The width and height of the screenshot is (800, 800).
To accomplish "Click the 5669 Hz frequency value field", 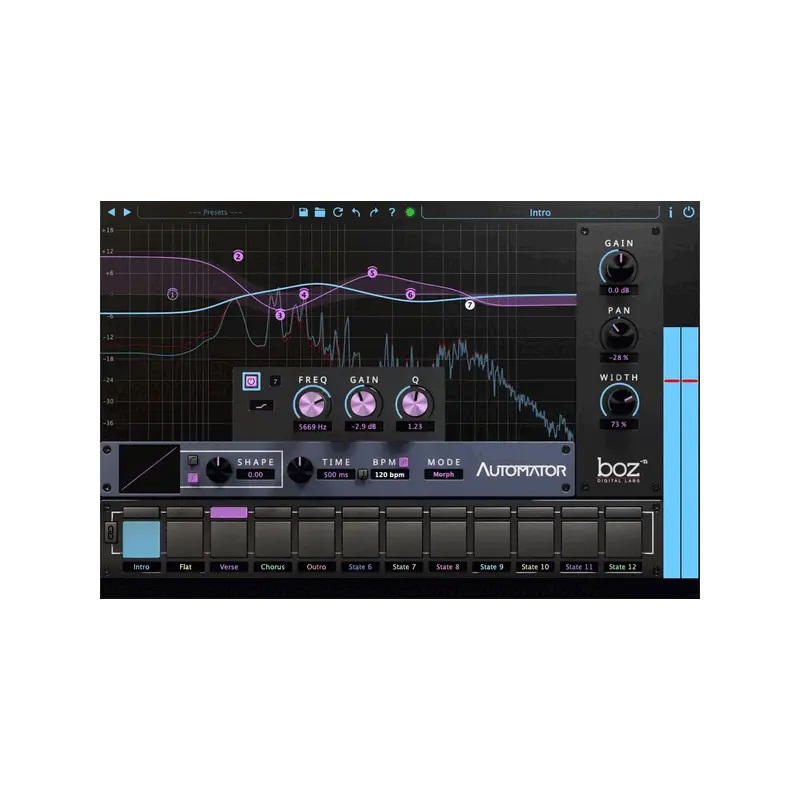I will (312, 427).
